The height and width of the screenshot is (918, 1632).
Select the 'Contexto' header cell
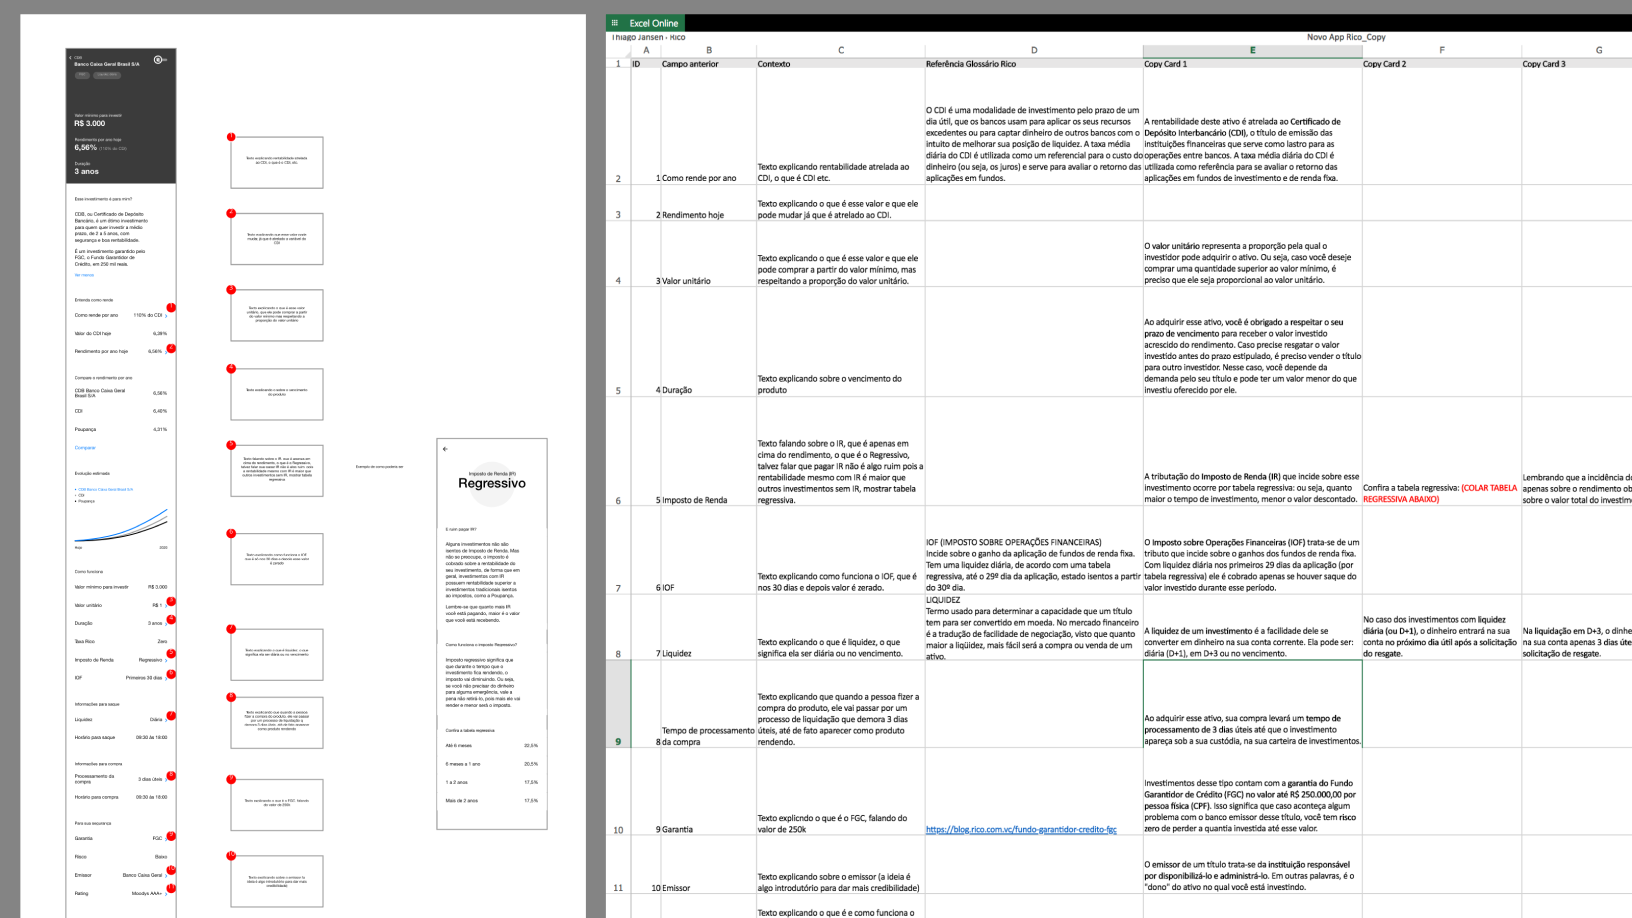[841, 63]
